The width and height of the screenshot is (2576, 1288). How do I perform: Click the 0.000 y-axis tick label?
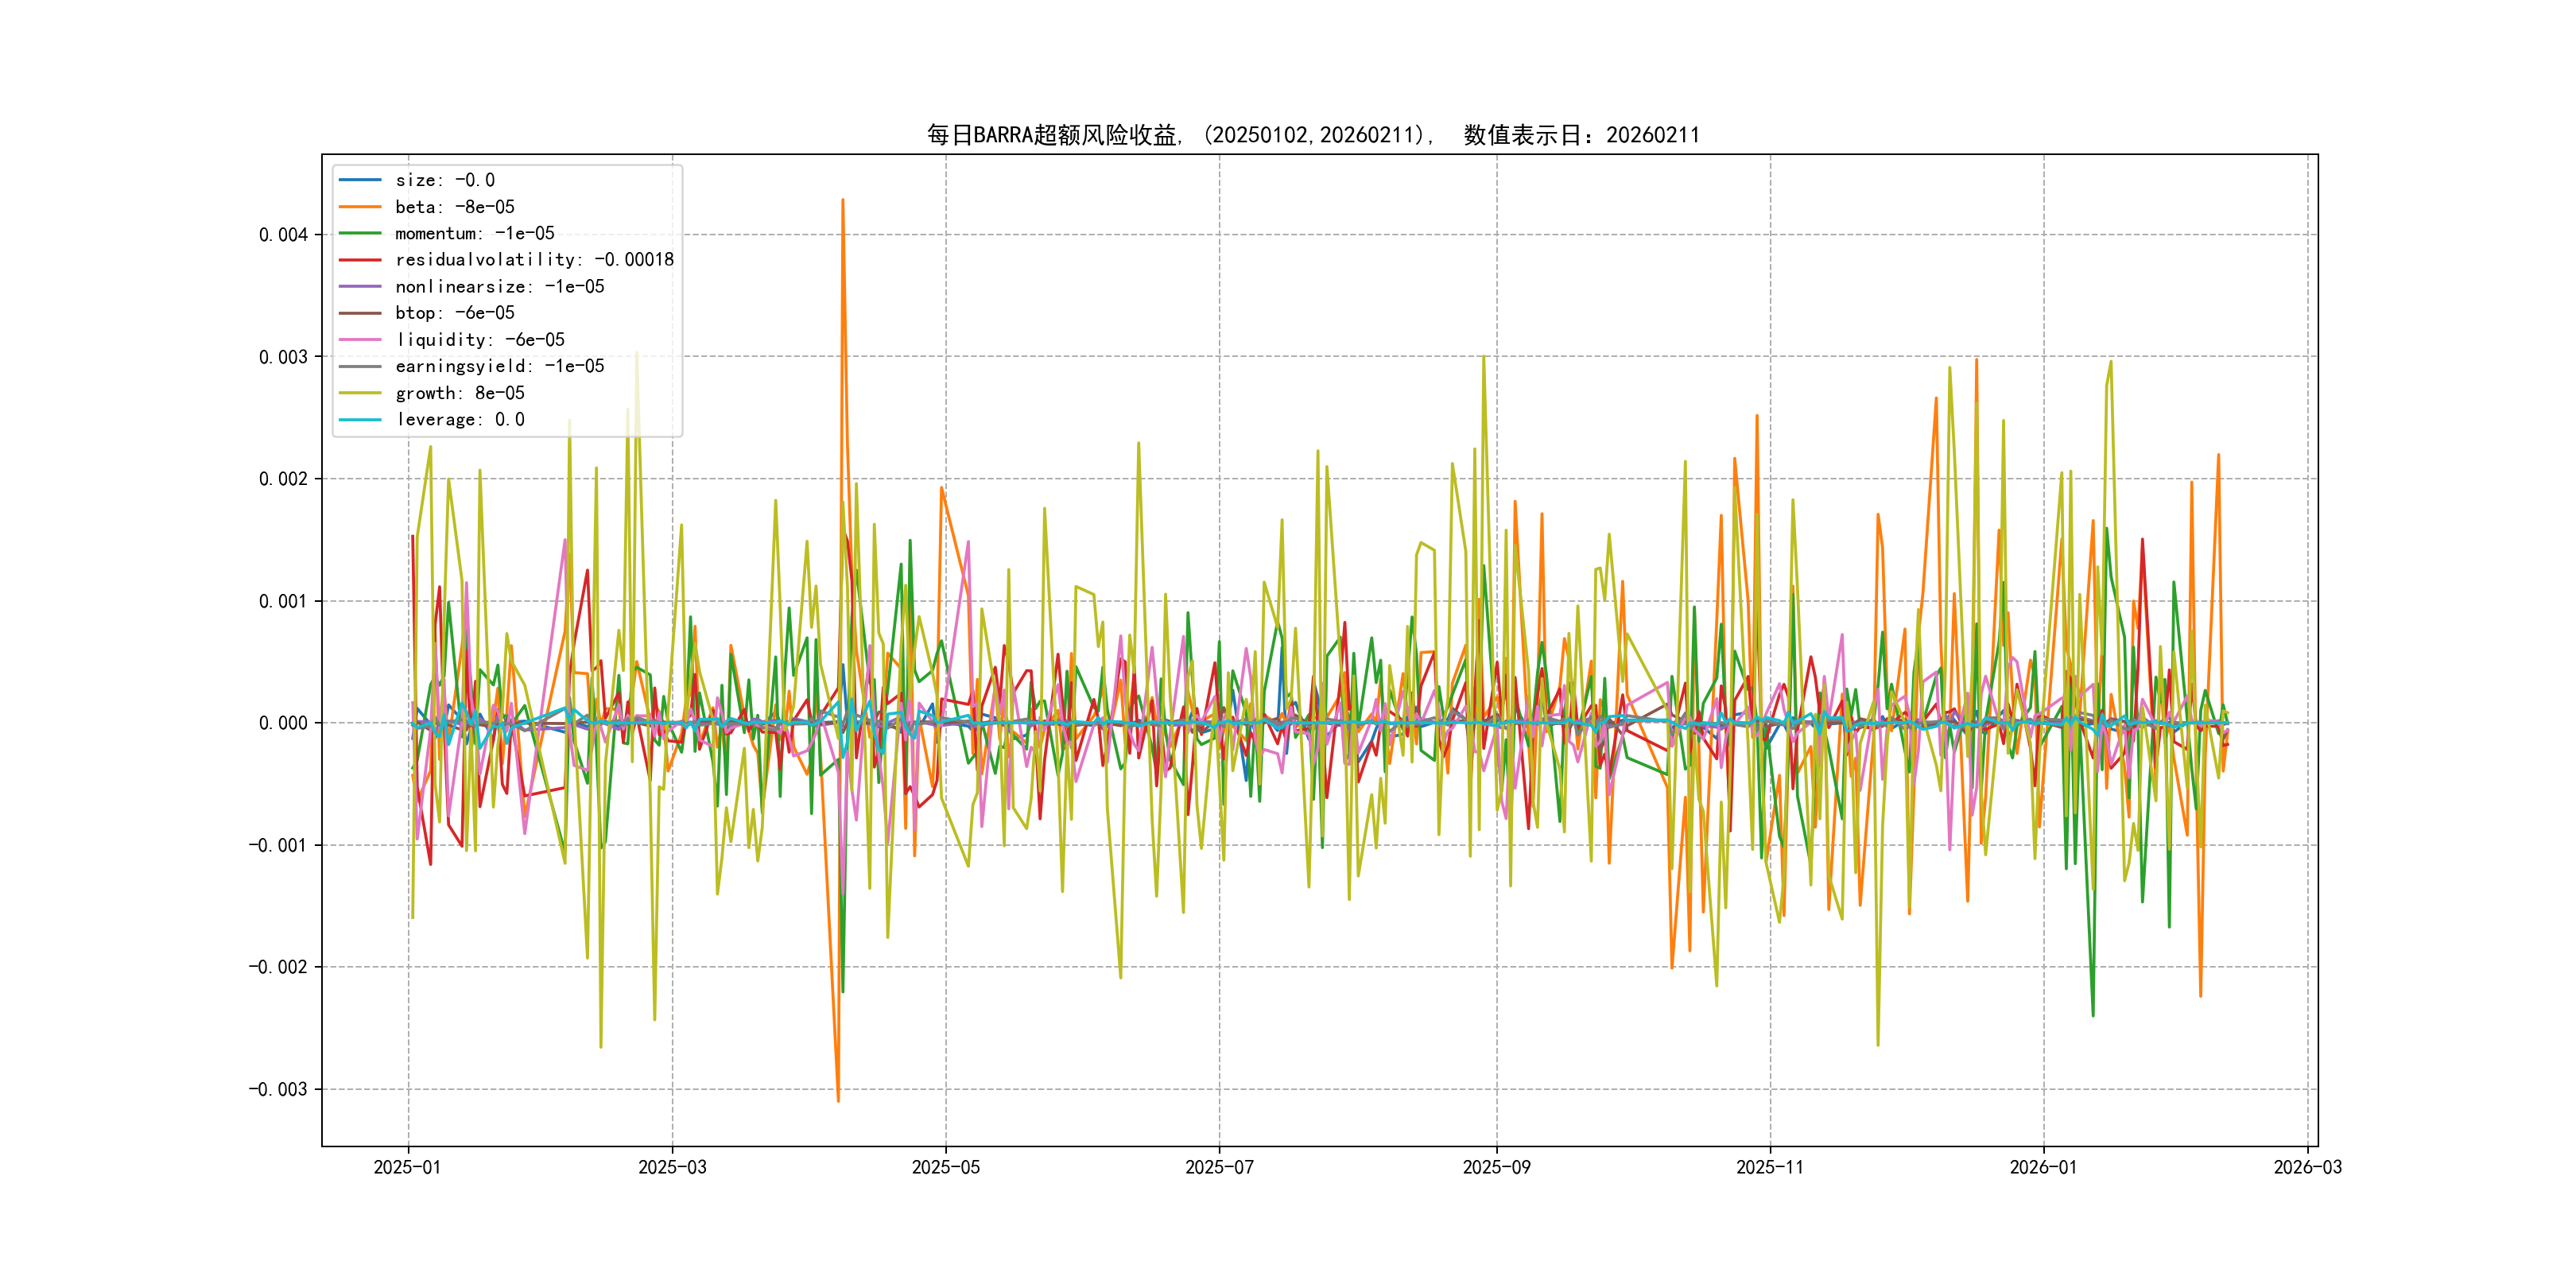tap(283, 723)
